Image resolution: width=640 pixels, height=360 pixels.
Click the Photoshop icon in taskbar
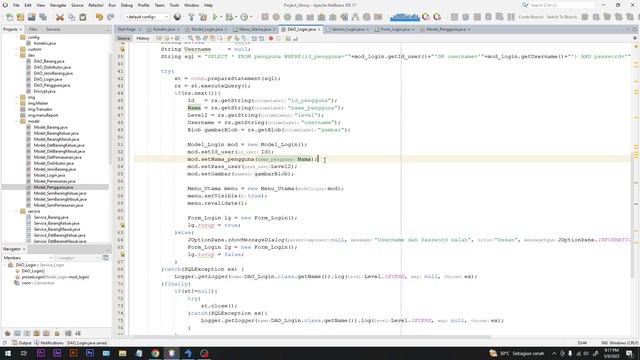coord(90,353)
